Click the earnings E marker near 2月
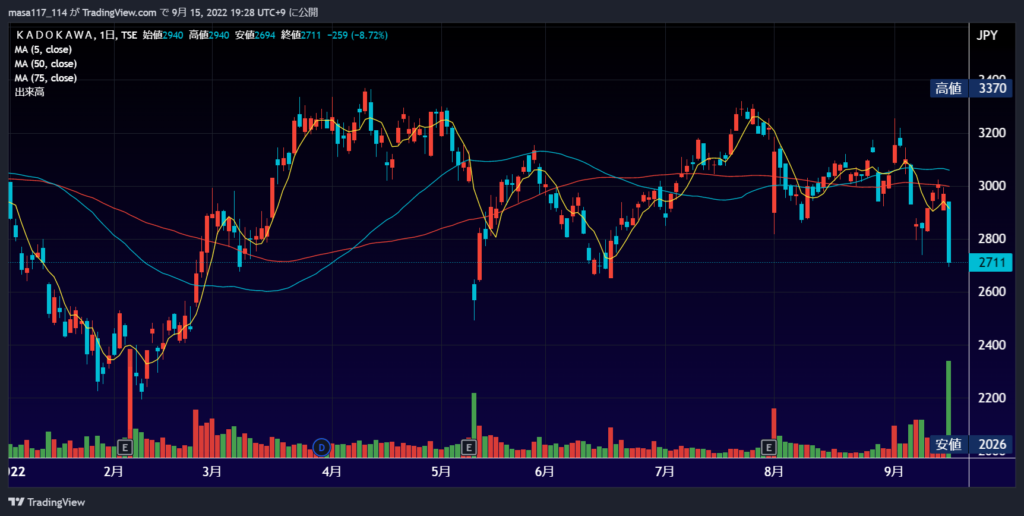 click(x=125, y=447)
